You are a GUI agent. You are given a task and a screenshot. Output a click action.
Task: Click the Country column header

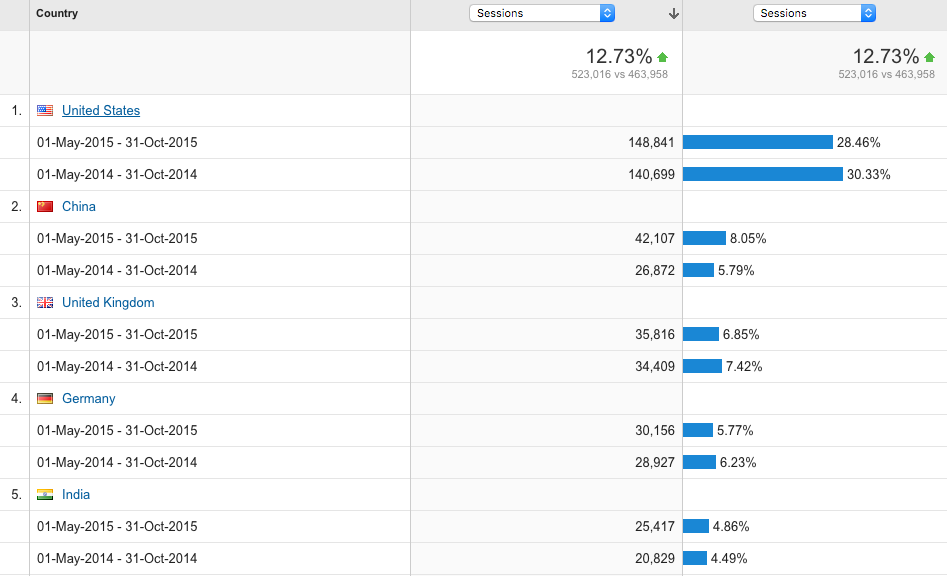pyautogui.click(x=57, y=14)
